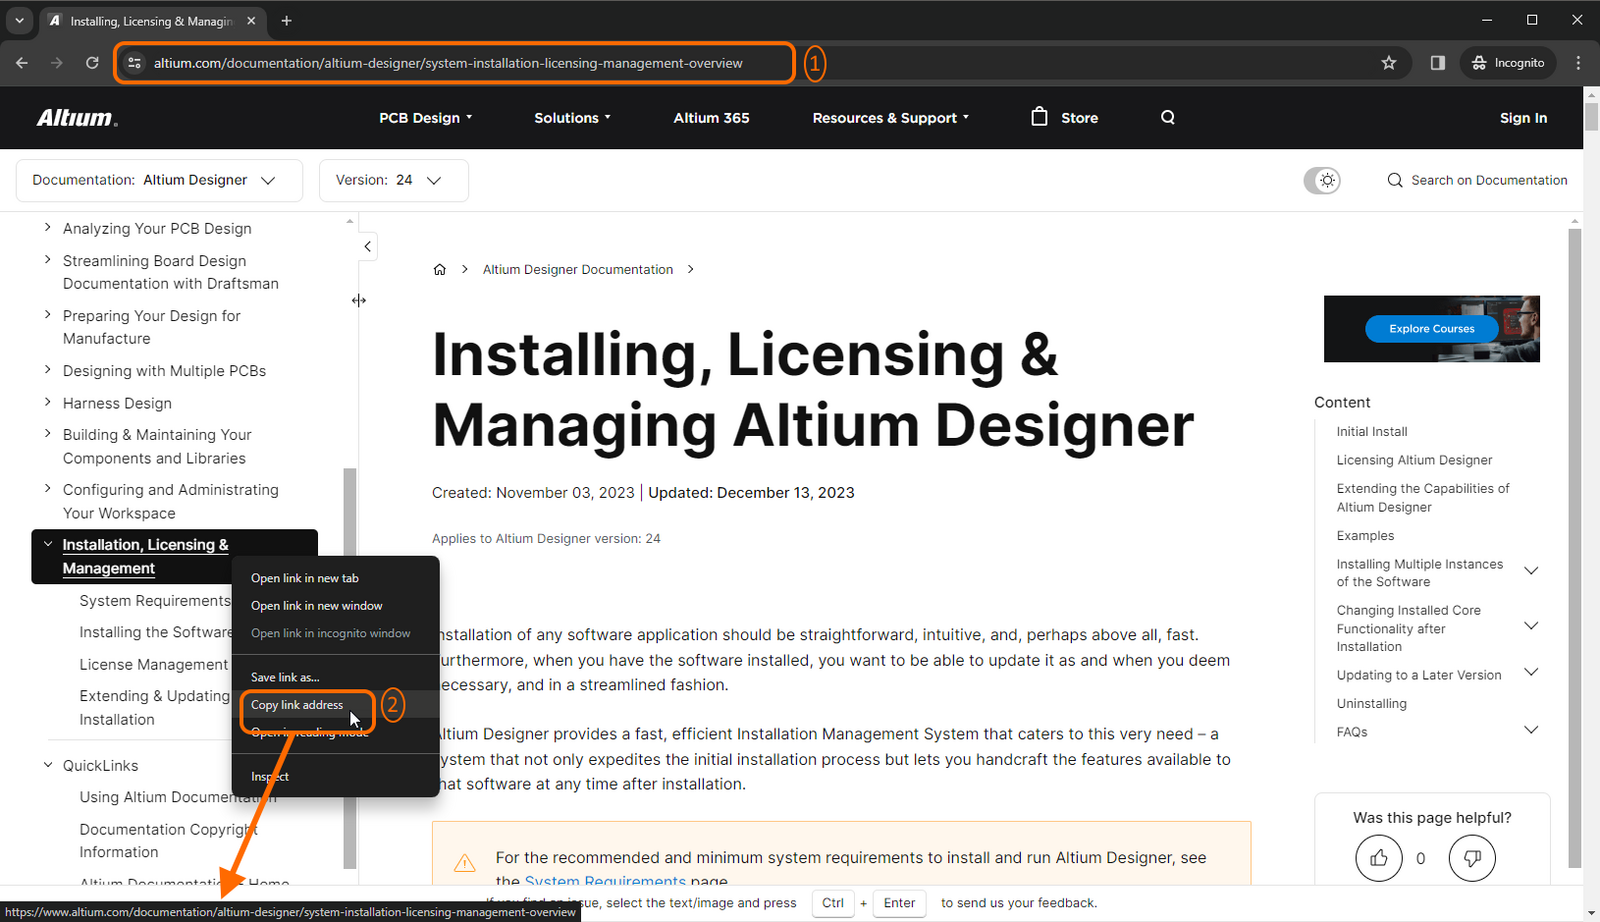Open the tab search dropdown arrow
Viewport: 1600px width, 922px height.
(x=19, y=20)
